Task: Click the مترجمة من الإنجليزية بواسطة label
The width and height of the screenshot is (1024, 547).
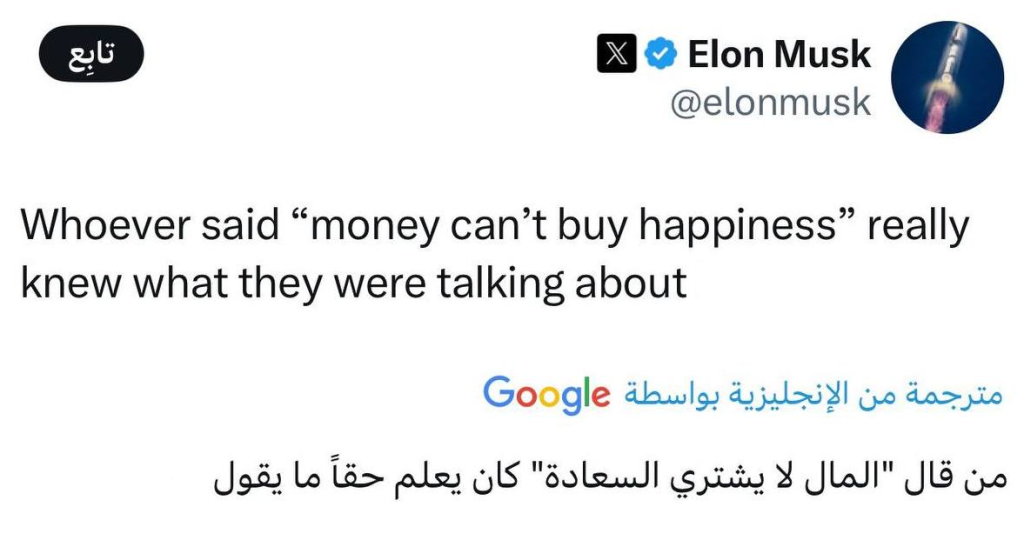Action: [812, 393]
